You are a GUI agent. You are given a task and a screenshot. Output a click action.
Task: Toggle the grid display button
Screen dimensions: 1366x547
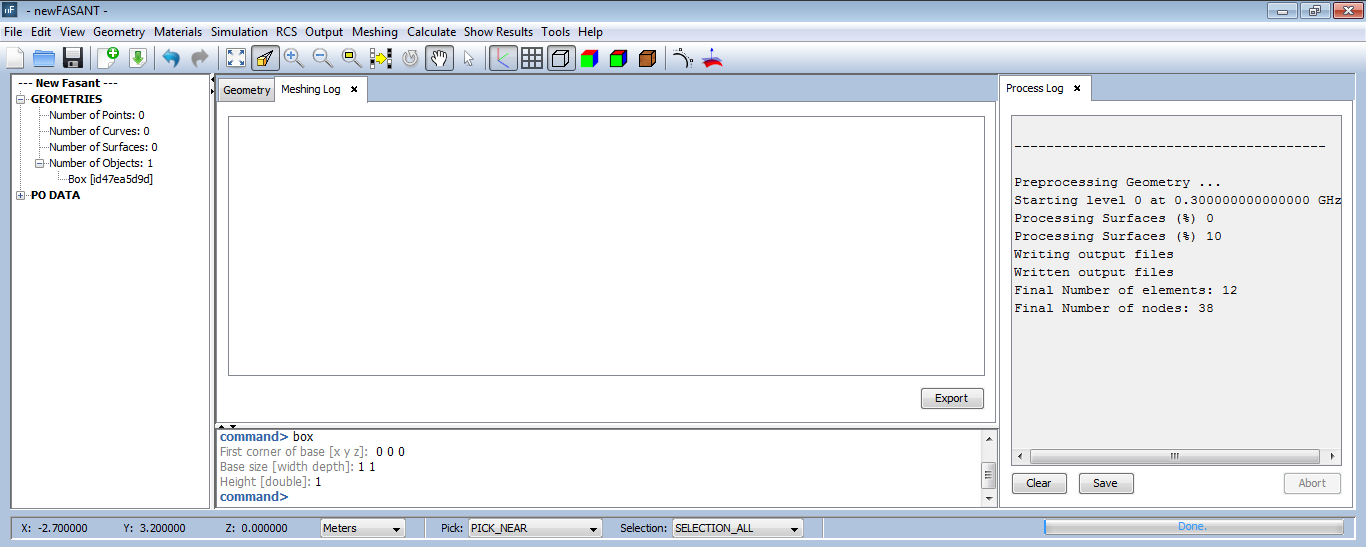pyautogui.click(x=532, y=58)
